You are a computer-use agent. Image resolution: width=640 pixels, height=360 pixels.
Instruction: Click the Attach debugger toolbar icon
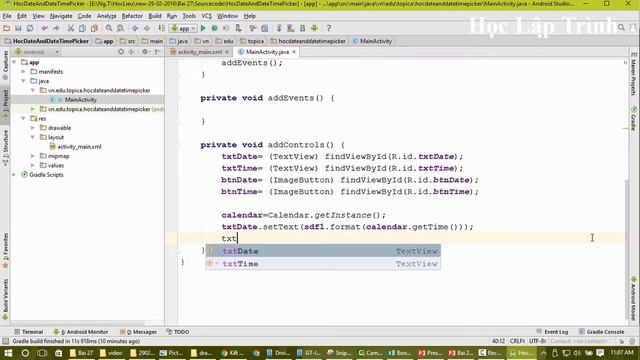(238, 28)
